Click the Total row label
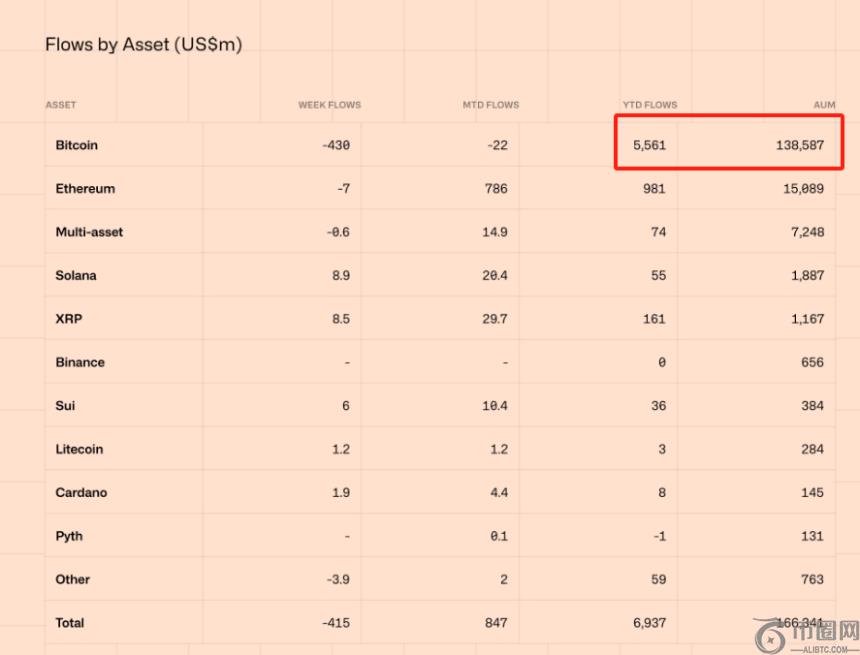 tap(70, 623)
